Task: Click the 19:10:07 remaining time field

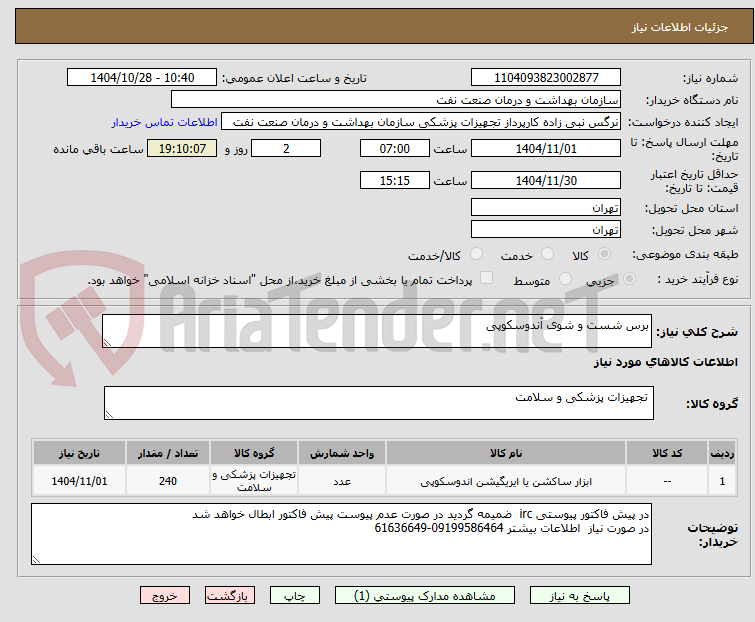Action: [182, 148]
